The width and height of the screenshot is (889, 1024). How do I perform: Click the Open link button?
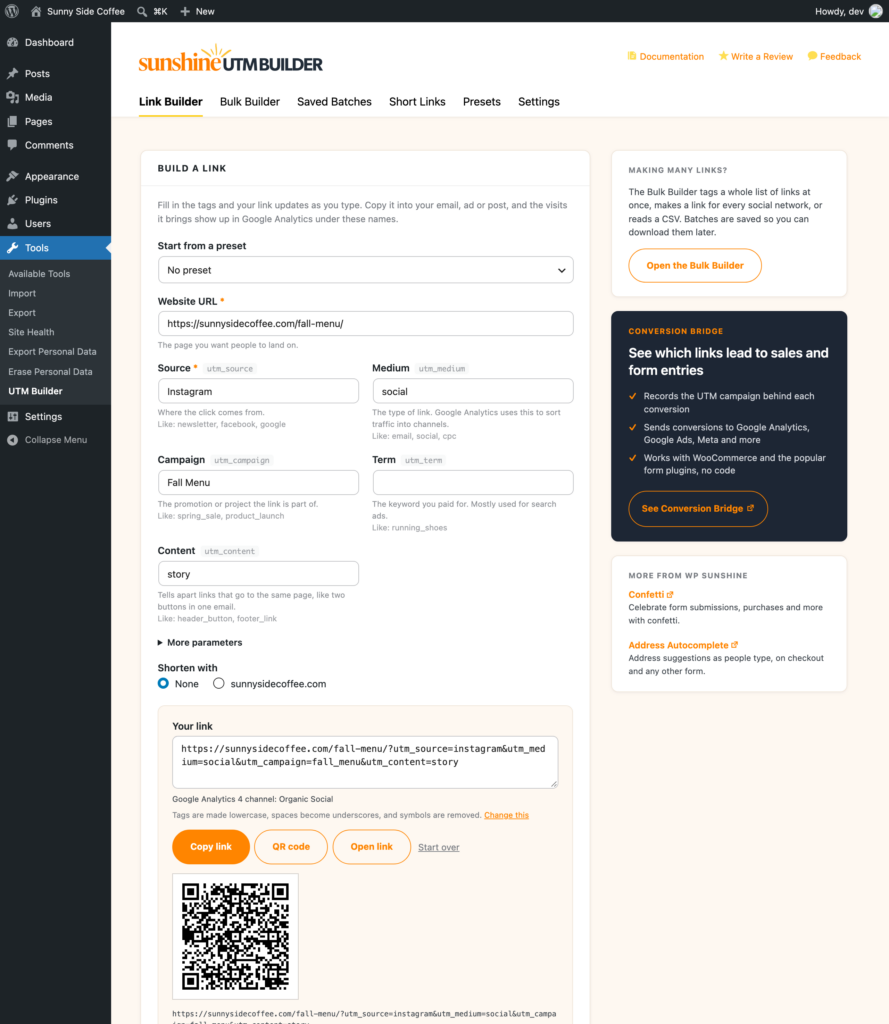[x=372, y=847]
